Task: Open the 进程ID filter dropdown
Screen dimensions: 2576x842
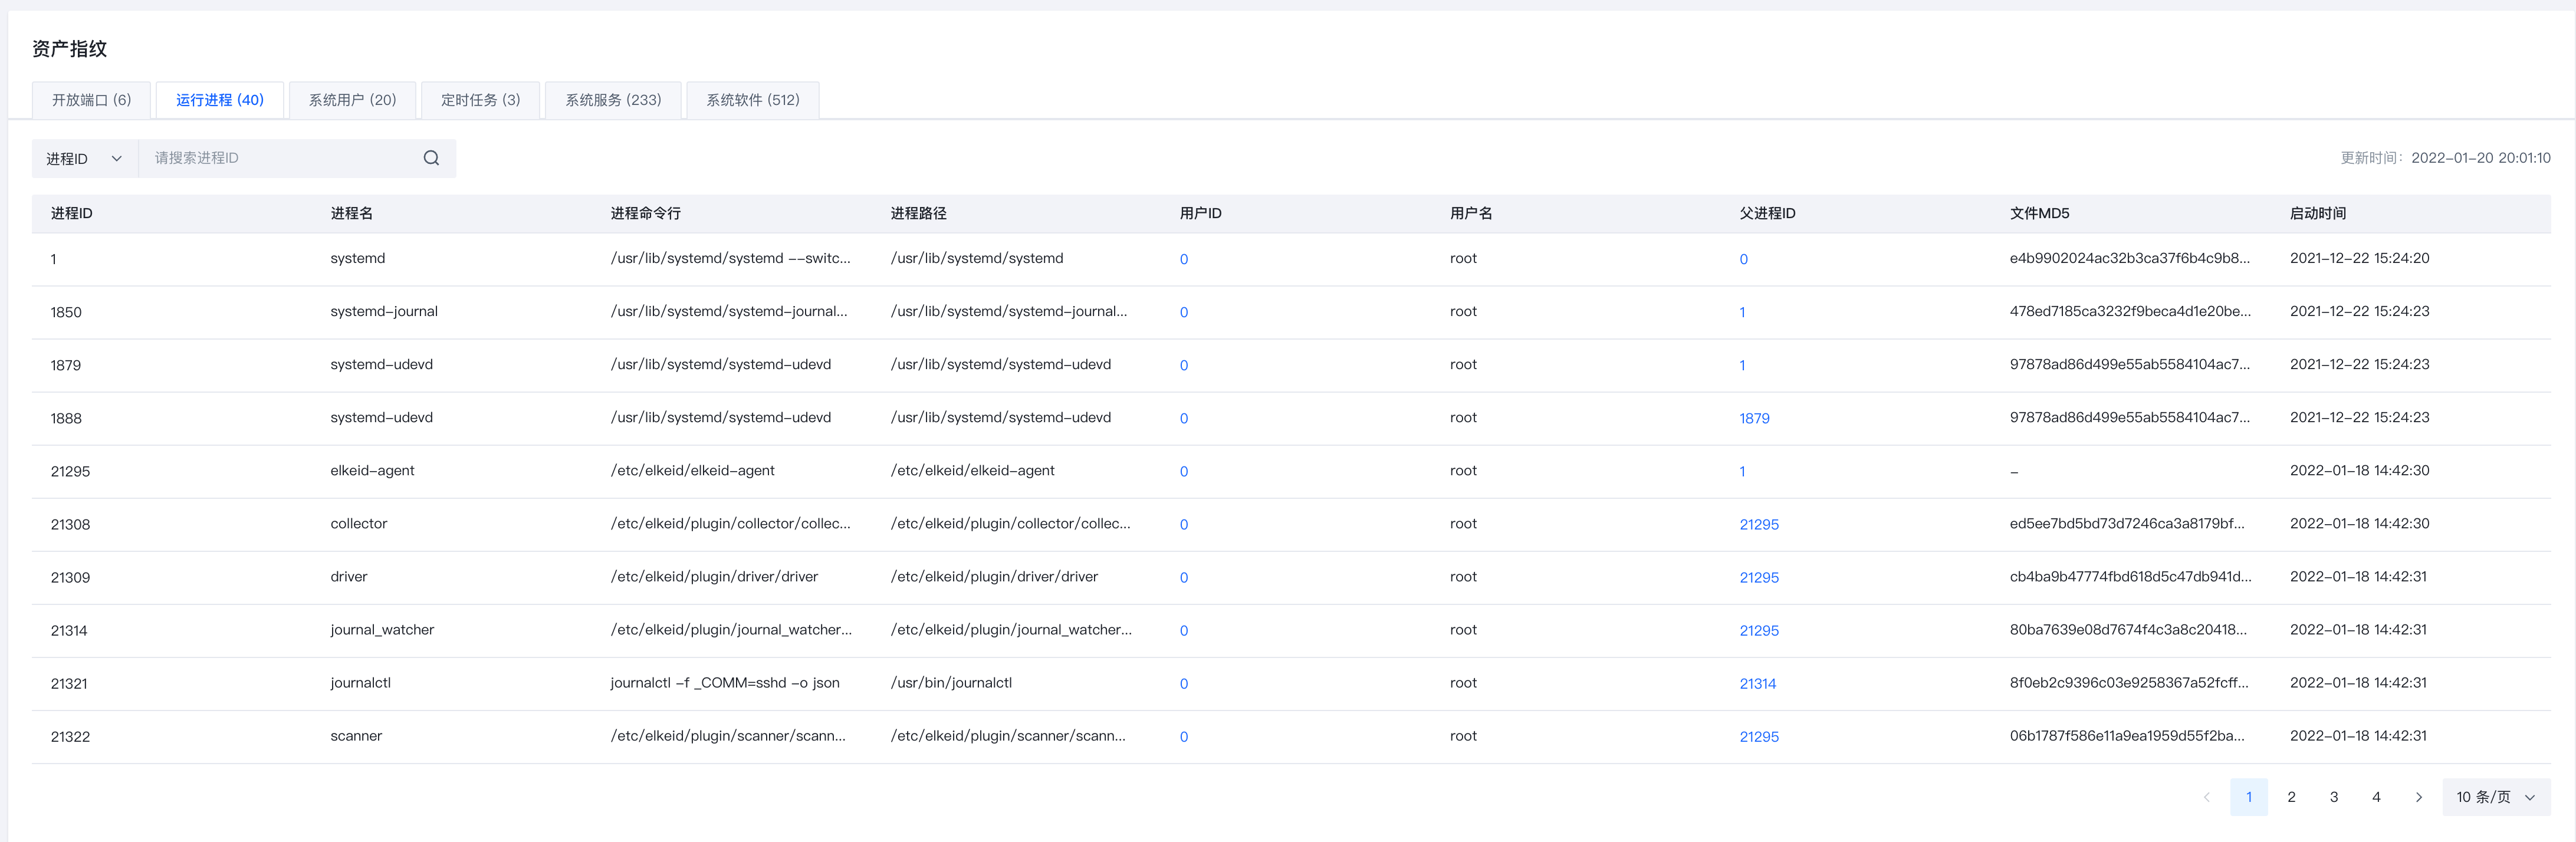Action: point(84,158)
